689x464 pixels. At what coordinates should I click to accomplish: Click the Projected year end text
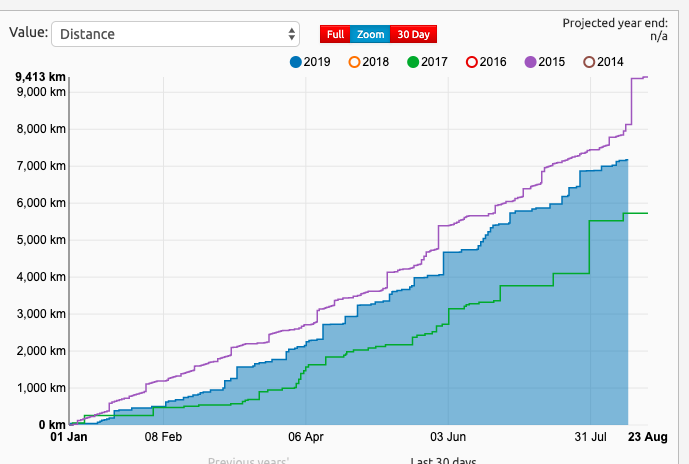[620, 22]
